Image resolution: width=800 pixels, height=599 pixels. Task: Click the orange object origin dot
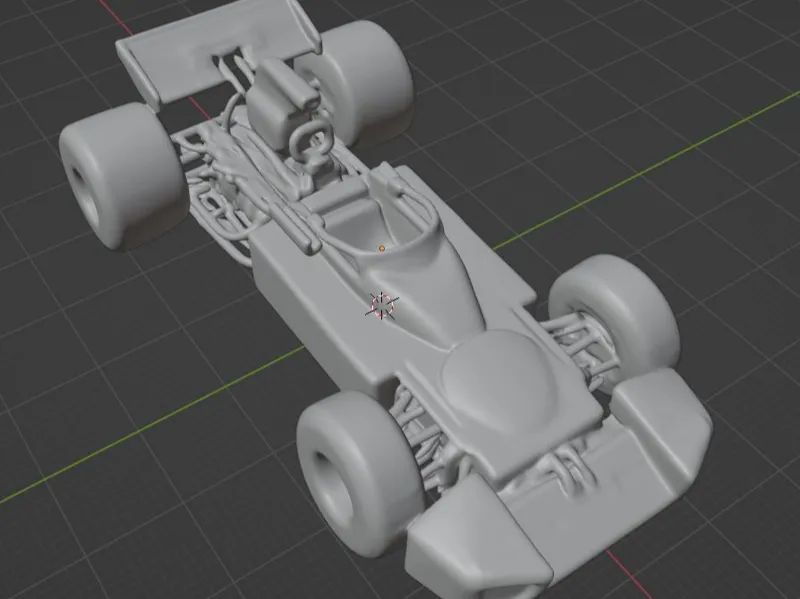[382, 248]
